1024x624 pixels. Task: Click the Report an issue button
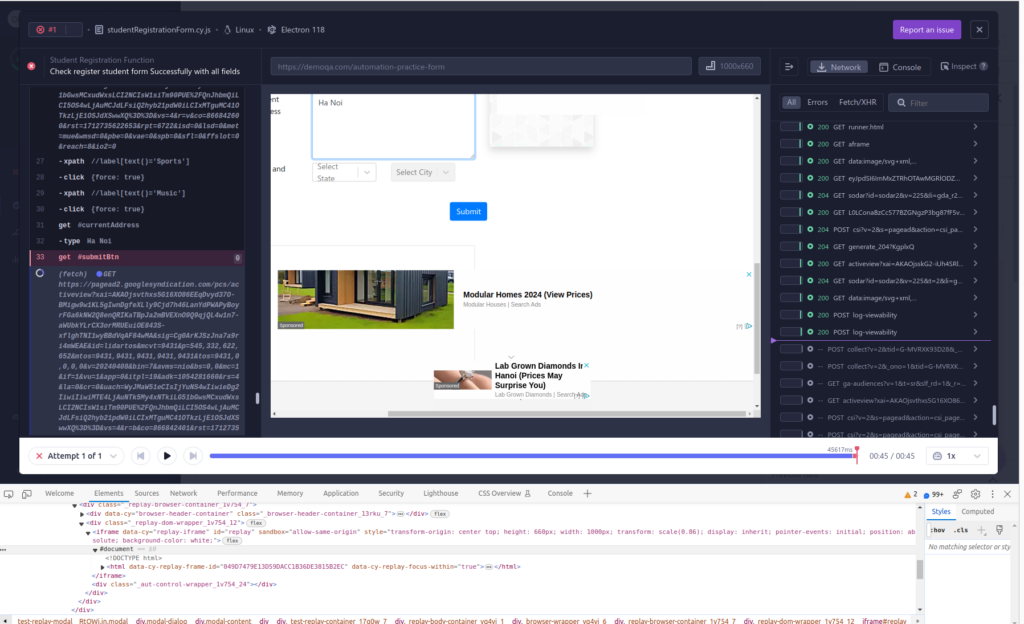click(x=927, y=30)
